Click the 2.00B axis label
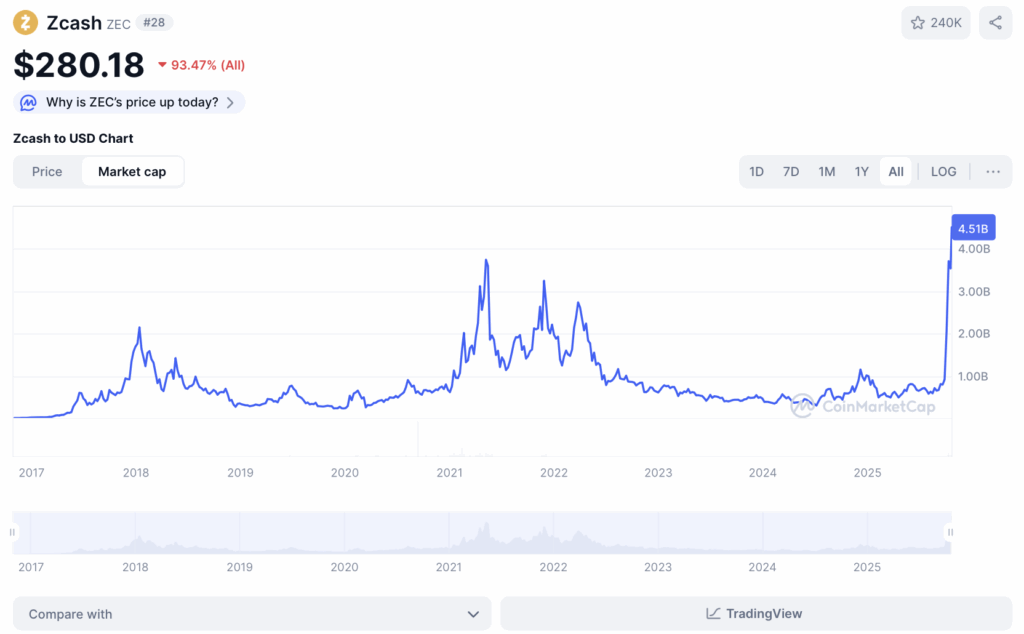Screen dimensions: 1024x634 974,334
